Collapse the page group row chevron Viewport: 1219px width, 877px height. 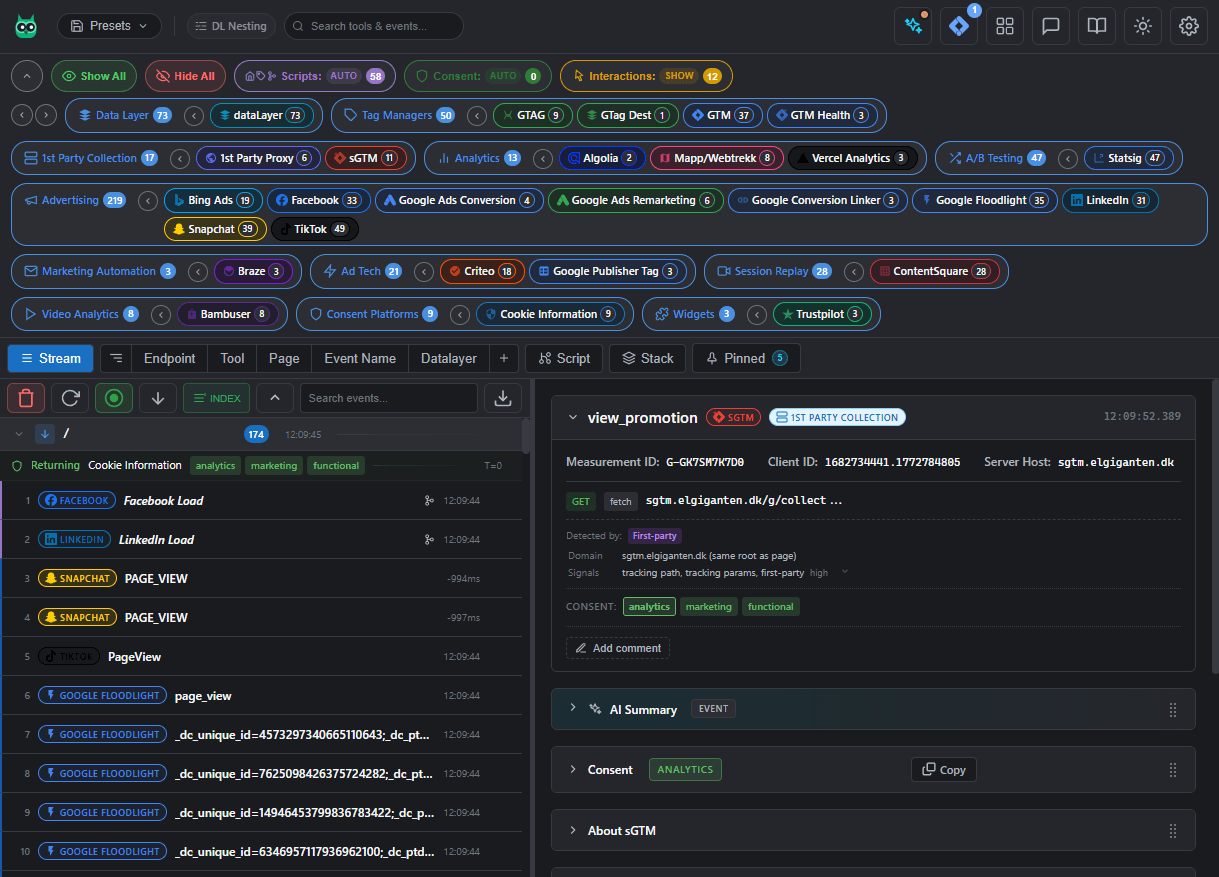[x=19, y=434]
